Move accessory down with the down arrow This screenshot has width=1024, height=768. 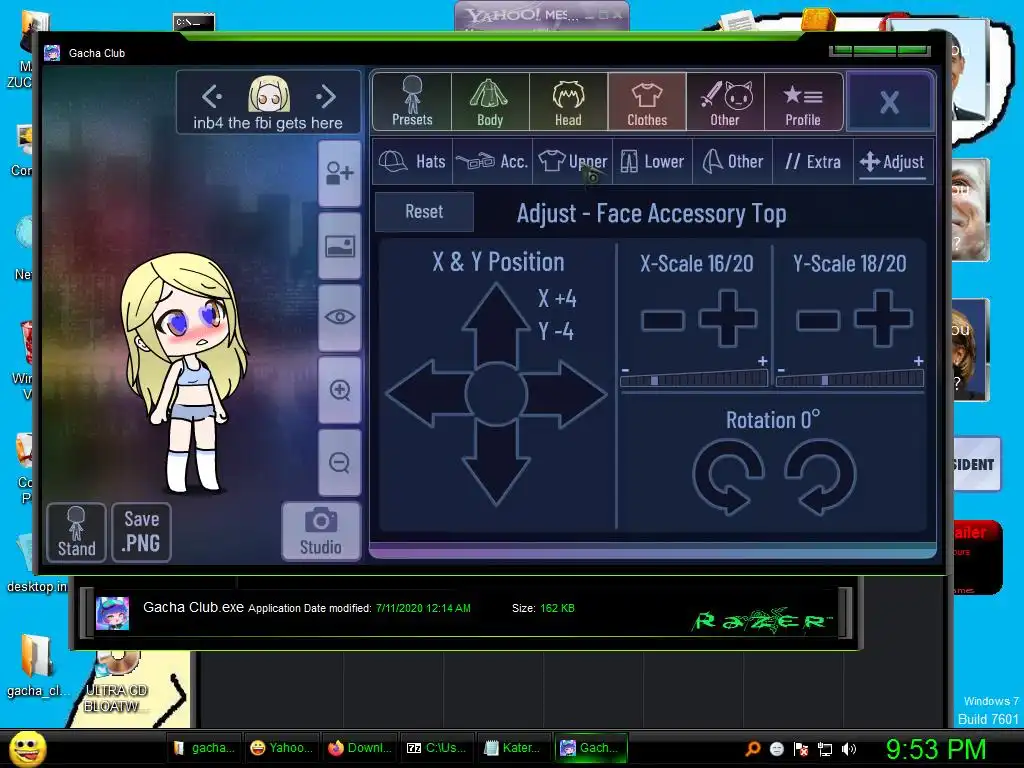pyautogui.click(x=496, y=465)
